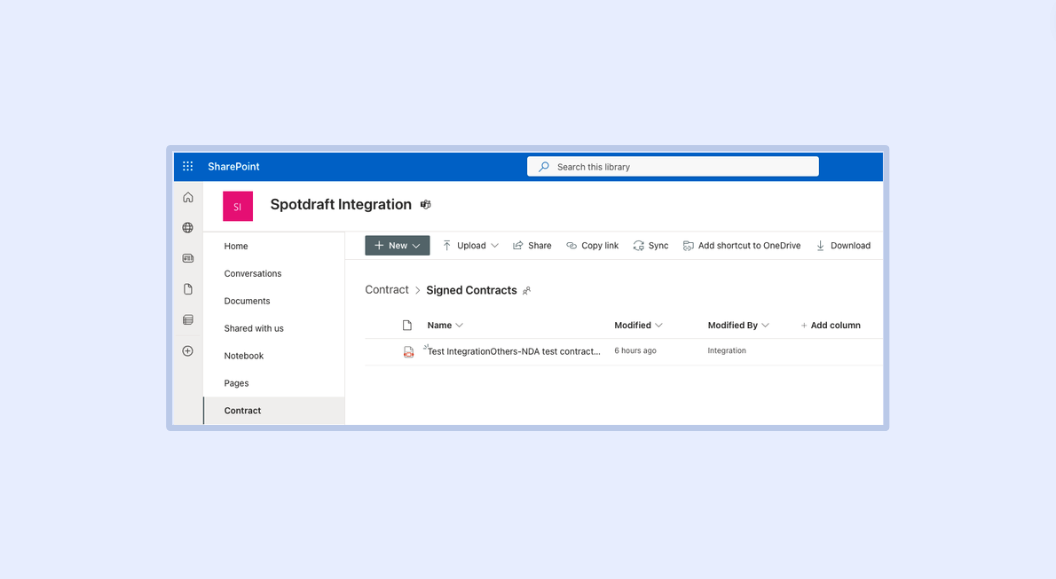Click the pink SI site logo
This screenshot has width=1056, height=579.
click(237, 206)
